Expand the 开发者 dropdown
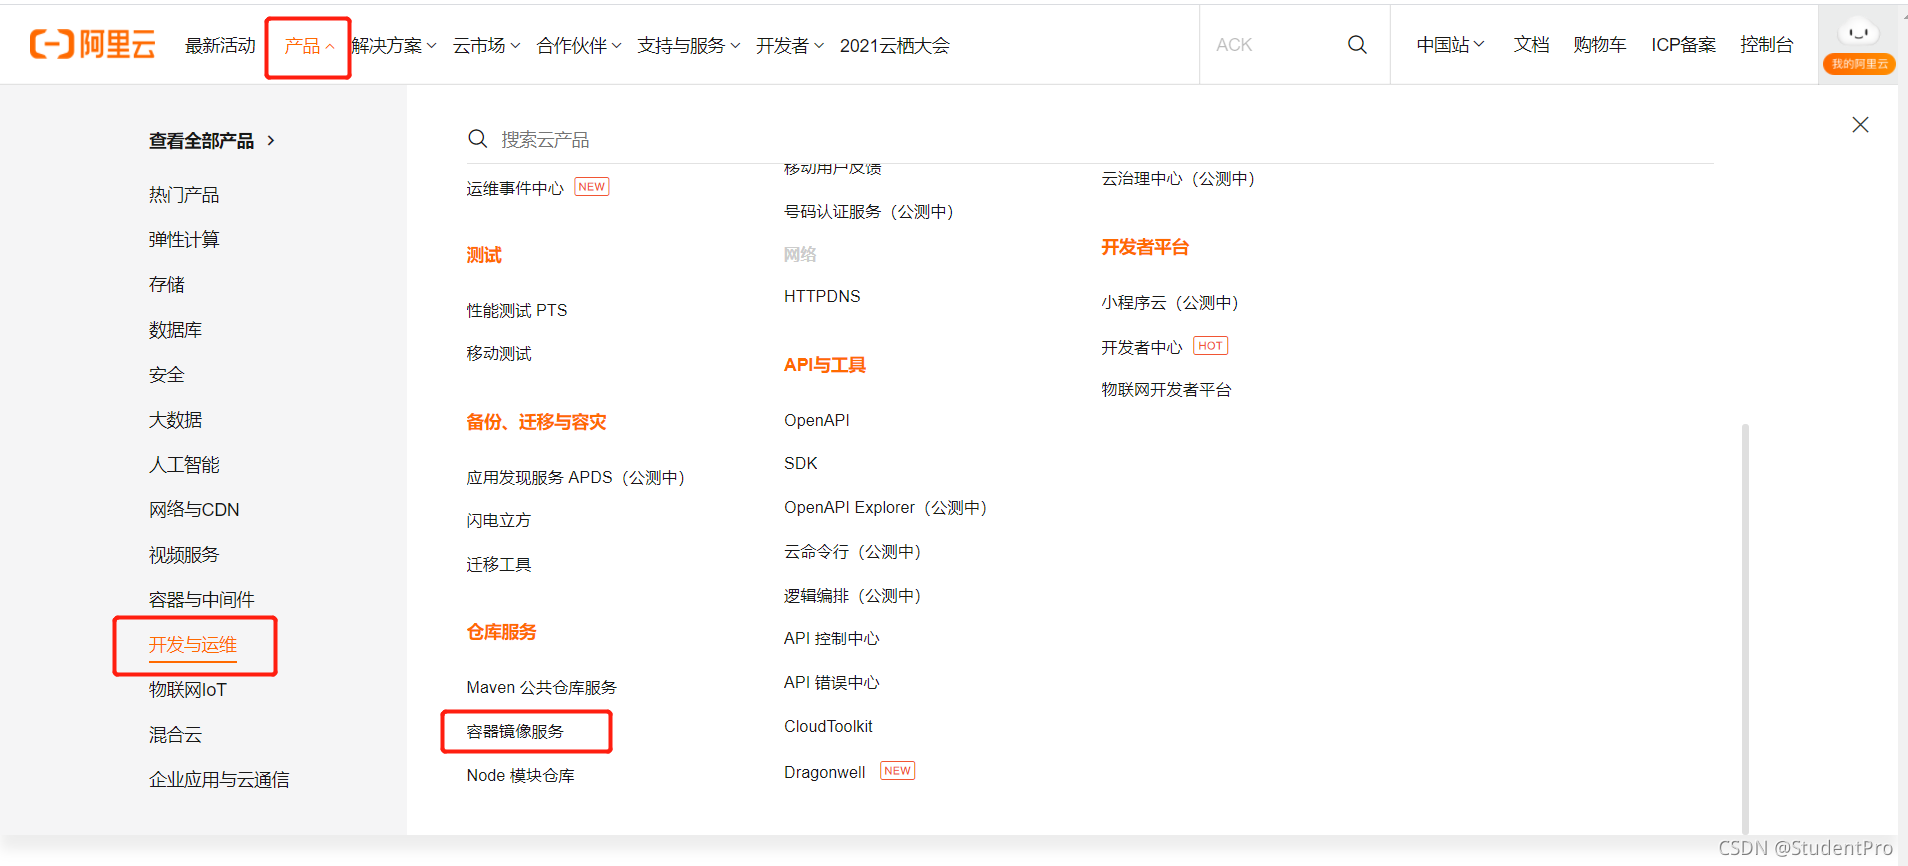This screenshot has width=1908, height=866. click(790, 46)
